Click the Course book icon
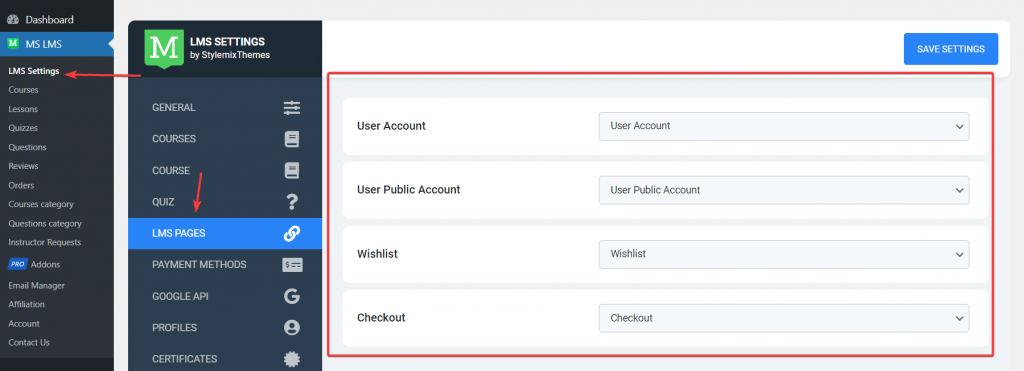This screenshot has height=371, width=1024. coord(292,170)
